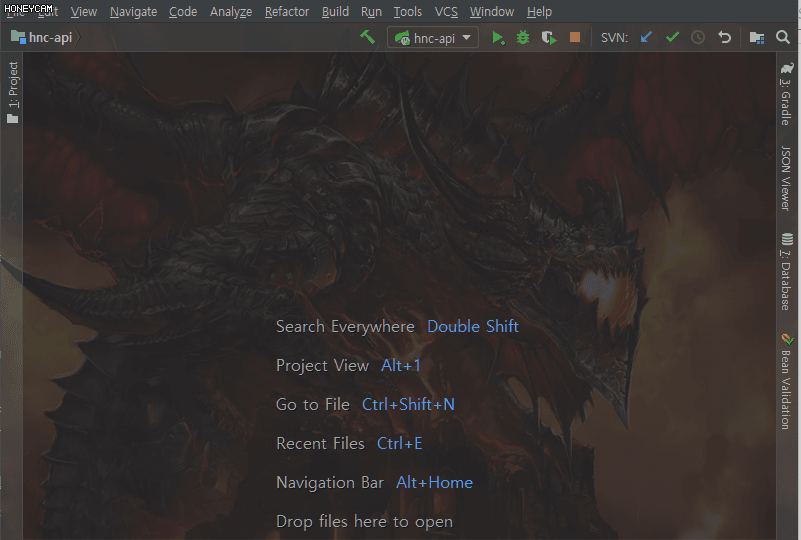Click the Alt+1 Project View hint
The width and height of the screenshot is (801, 540).
[x=401, y=365]
